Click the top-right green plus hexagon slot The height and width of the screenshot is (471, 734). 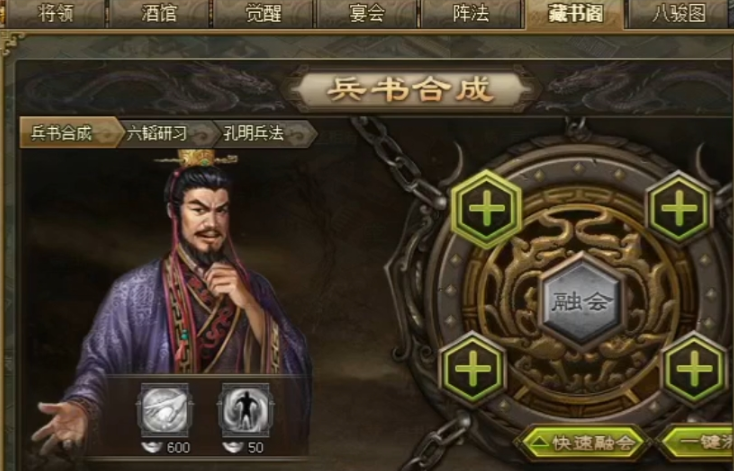pos(679,209)
